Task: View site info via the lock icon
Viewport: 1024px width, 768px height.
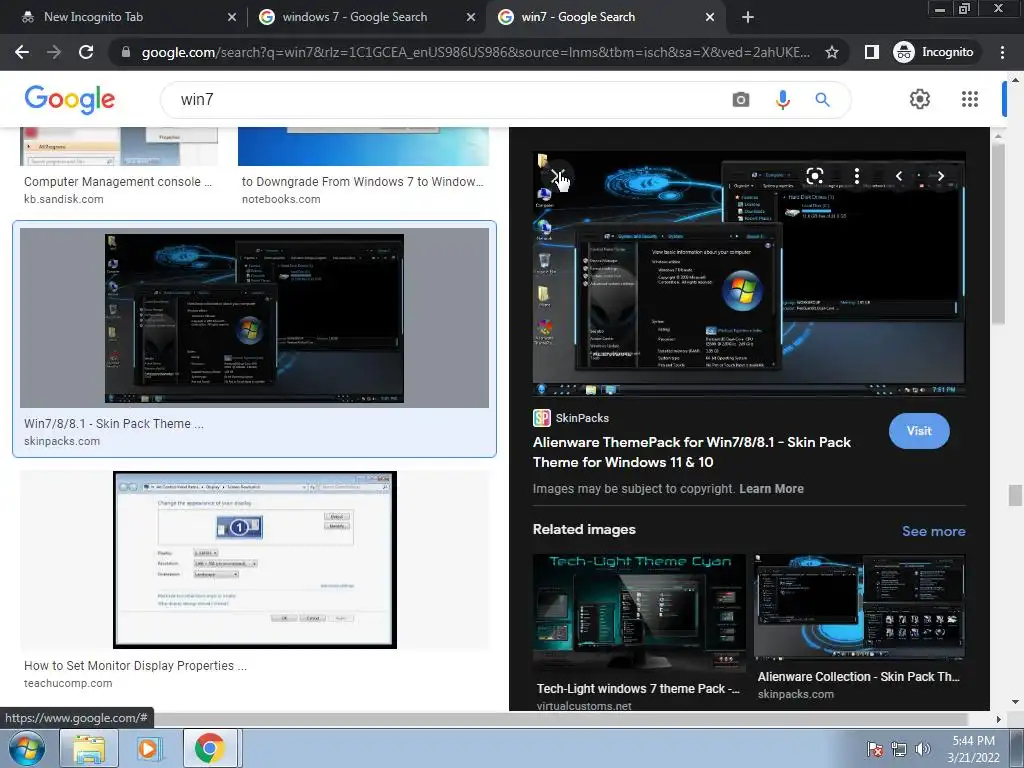Action: click(126, 52)
